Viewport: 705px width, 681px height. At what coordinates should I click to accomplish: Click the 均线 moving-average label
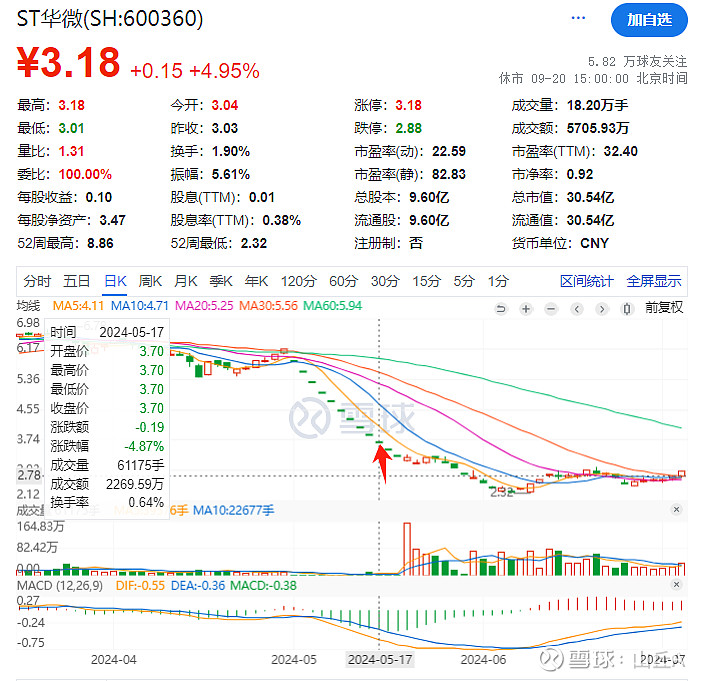tap(28, 306)
